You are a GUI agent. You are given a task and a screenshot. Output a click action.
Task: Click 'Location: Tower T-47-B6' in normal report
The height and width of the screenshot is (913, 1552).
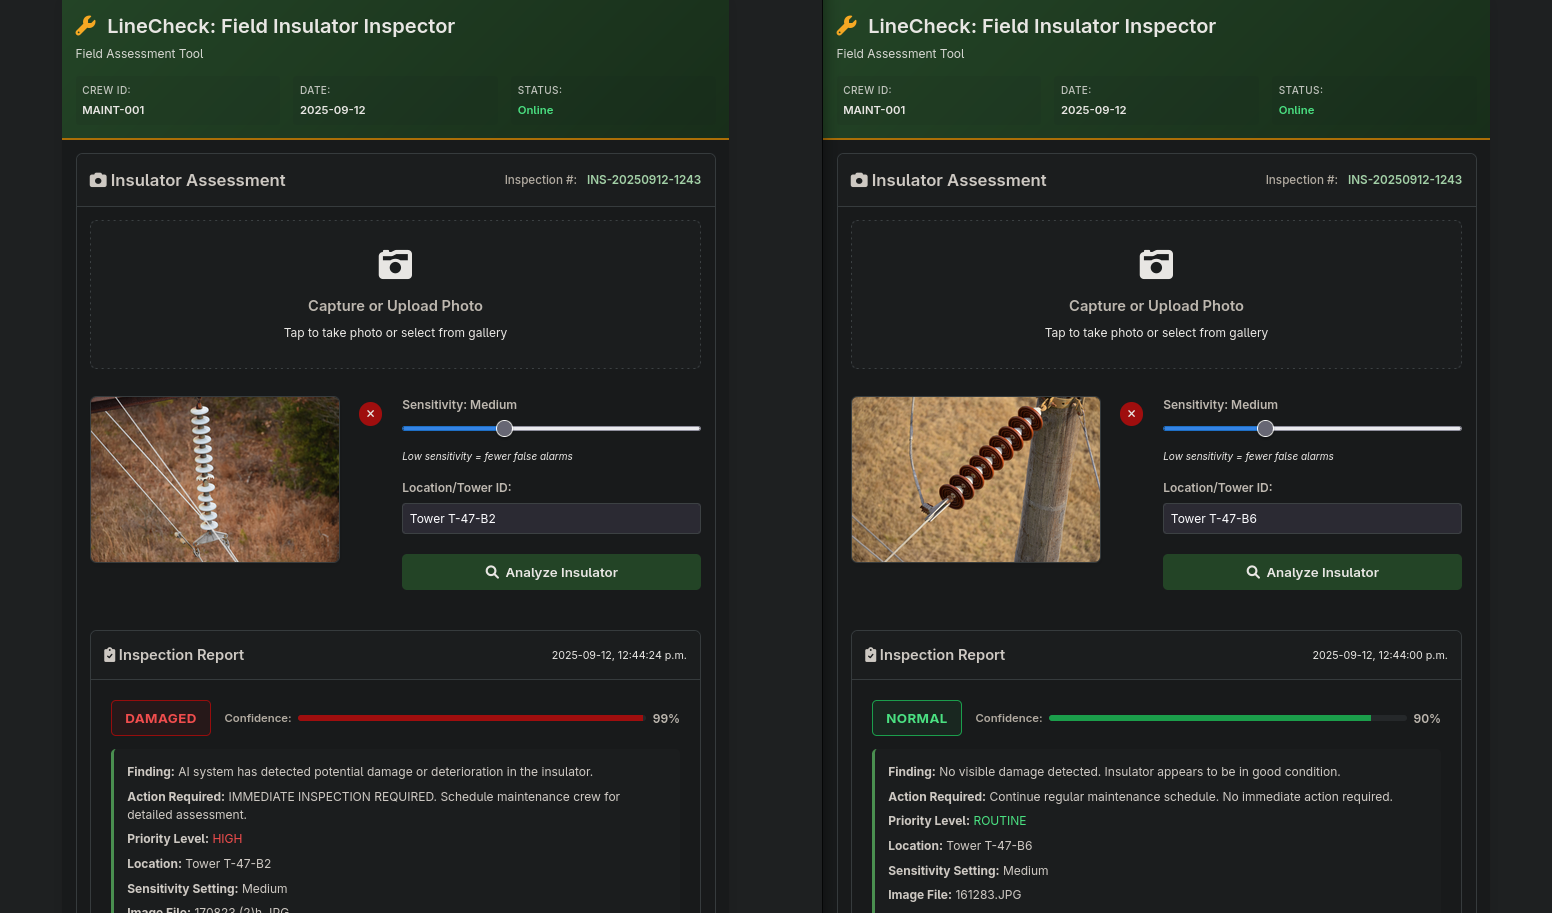(x=960, y=846)
